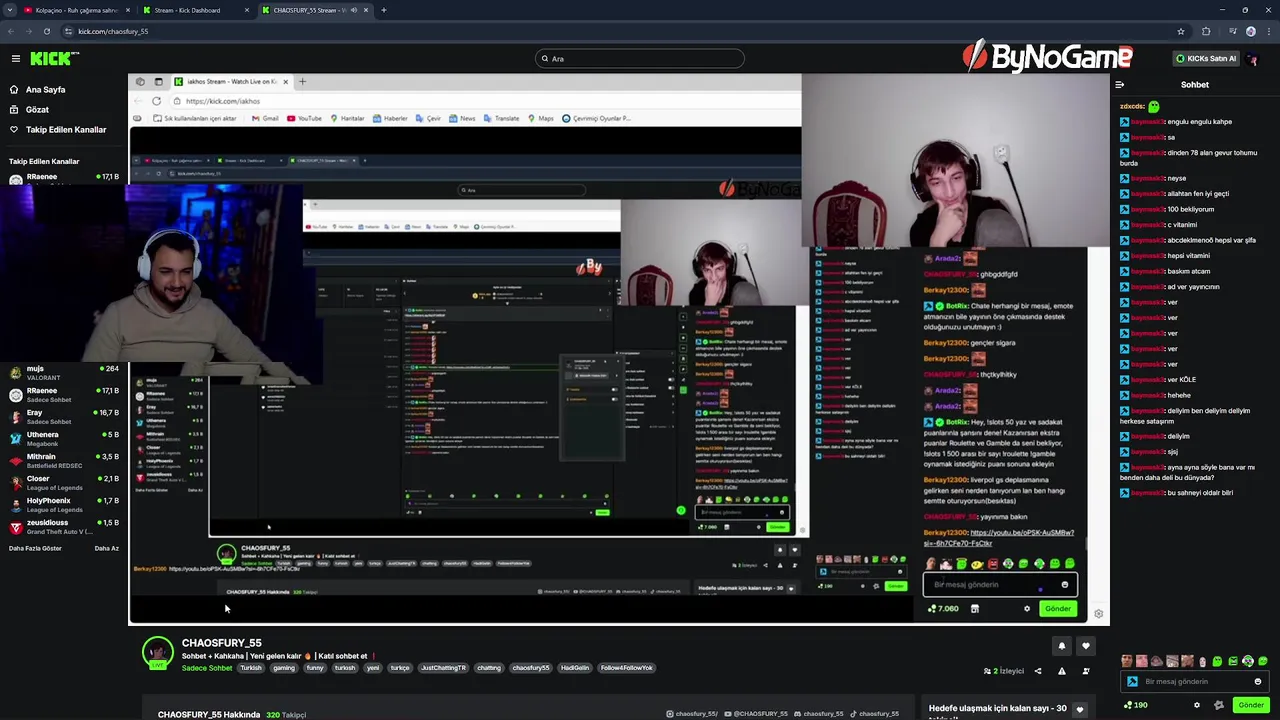Open a new Chrome tab

tap(384, 10)
